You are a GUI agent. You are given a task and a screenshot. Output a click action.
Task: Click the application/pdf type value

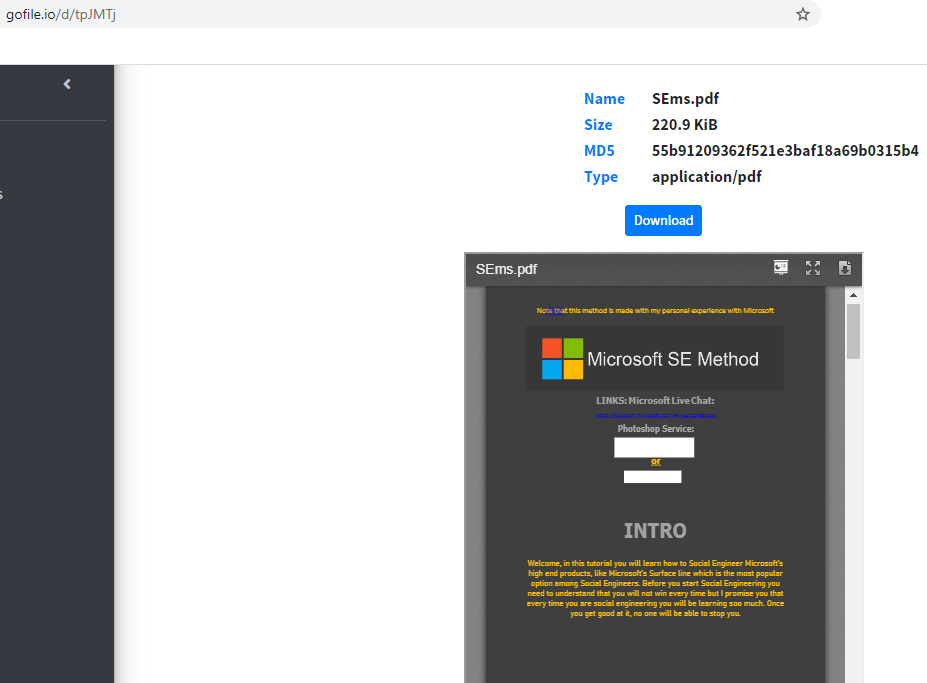(708, 177)
